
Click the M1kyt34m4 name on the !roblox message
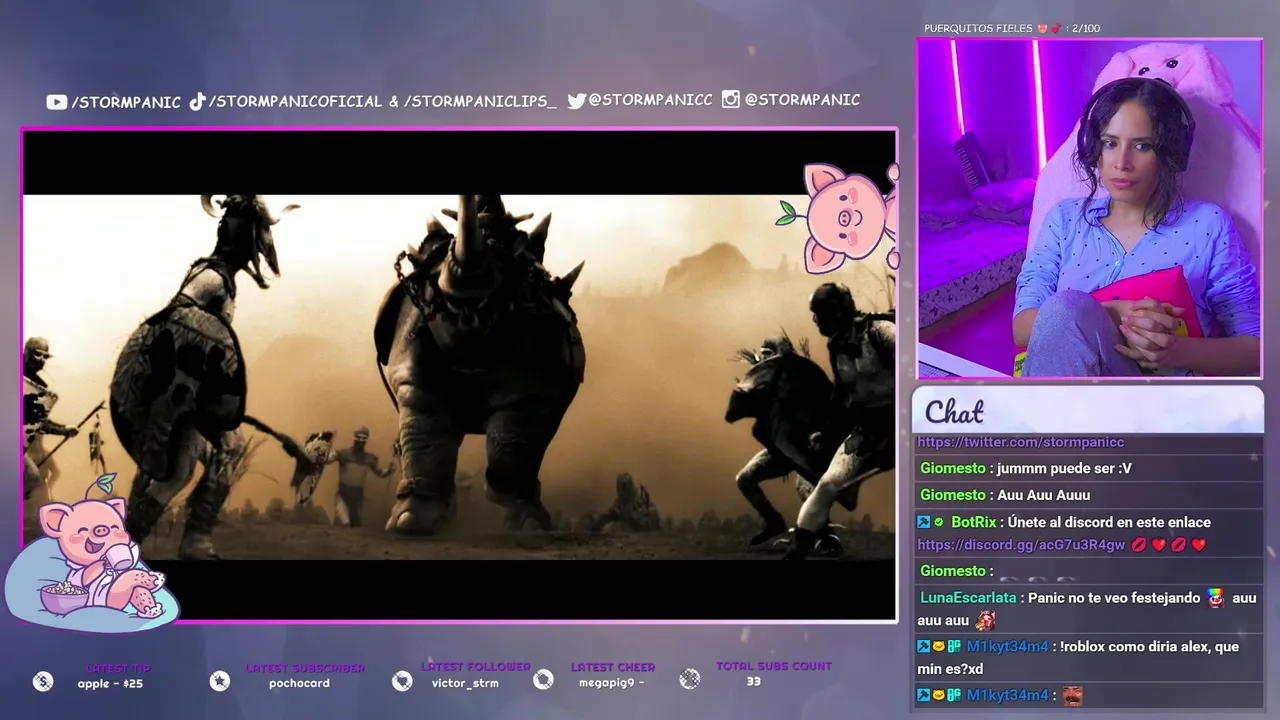coord(1007,647)
